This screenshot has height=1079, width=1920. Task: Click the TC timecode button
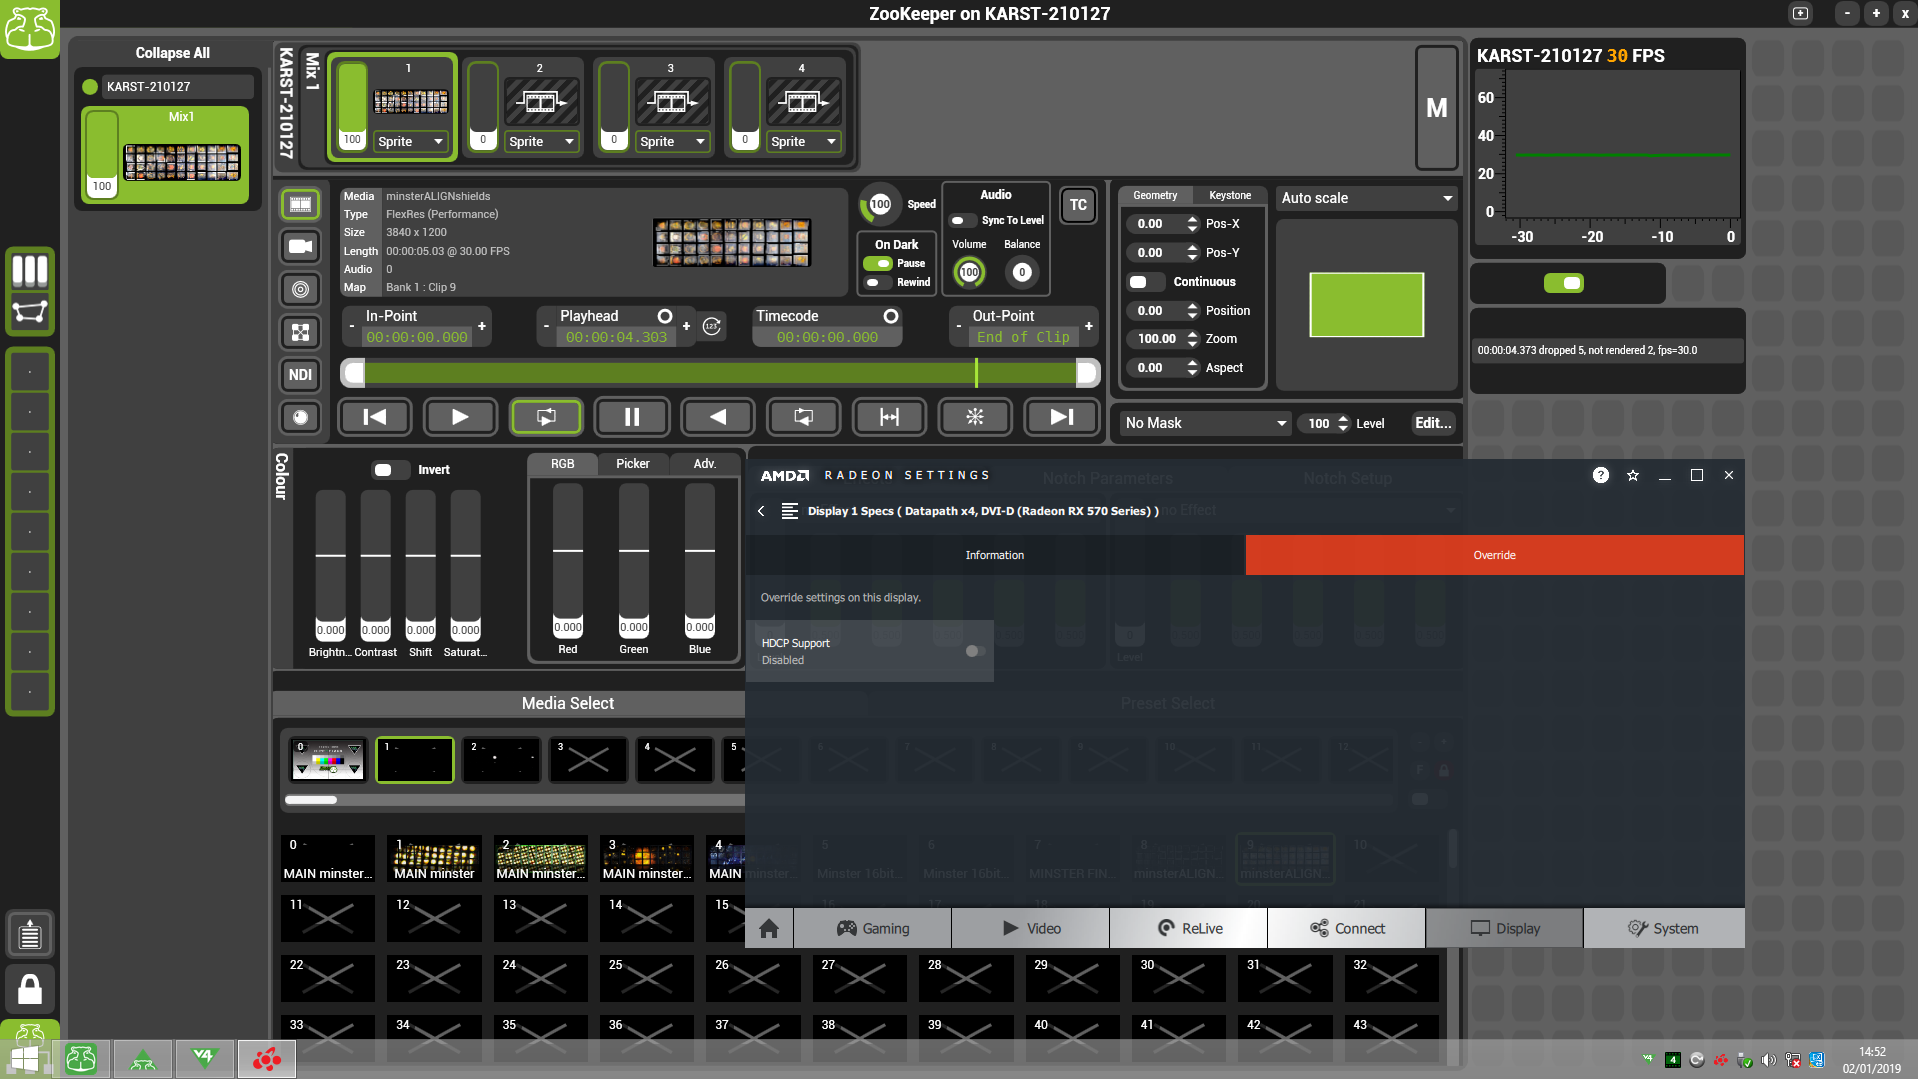click(x=1078, y=205)
